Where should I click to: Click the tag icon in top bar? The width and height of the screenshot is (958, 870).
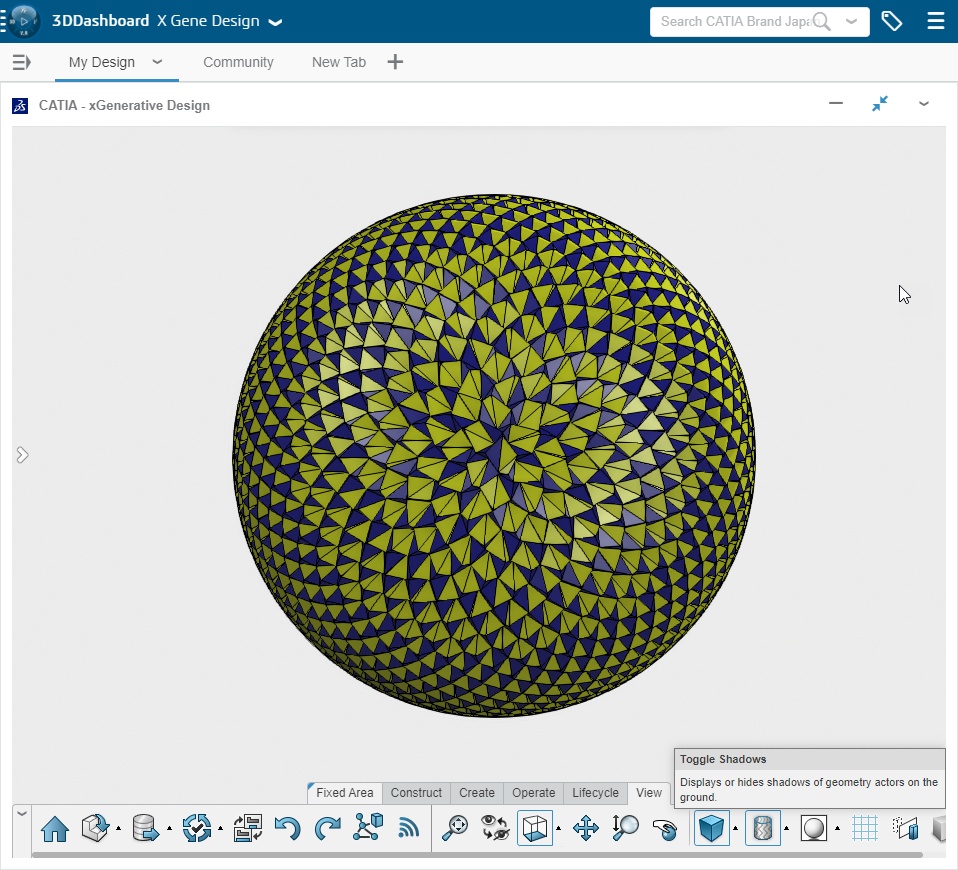click(892, 21)
